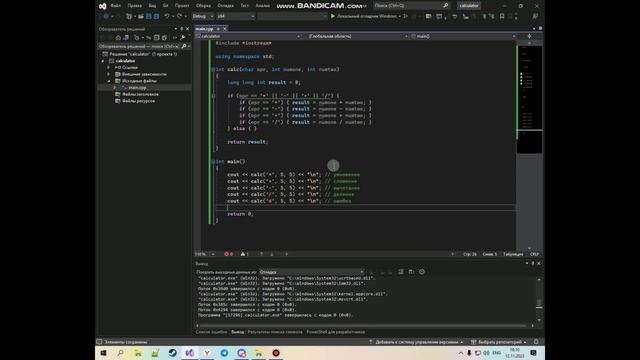Open the editor zoom level dropdown
This screenshot has height=360, width=640.
[205, 254]
